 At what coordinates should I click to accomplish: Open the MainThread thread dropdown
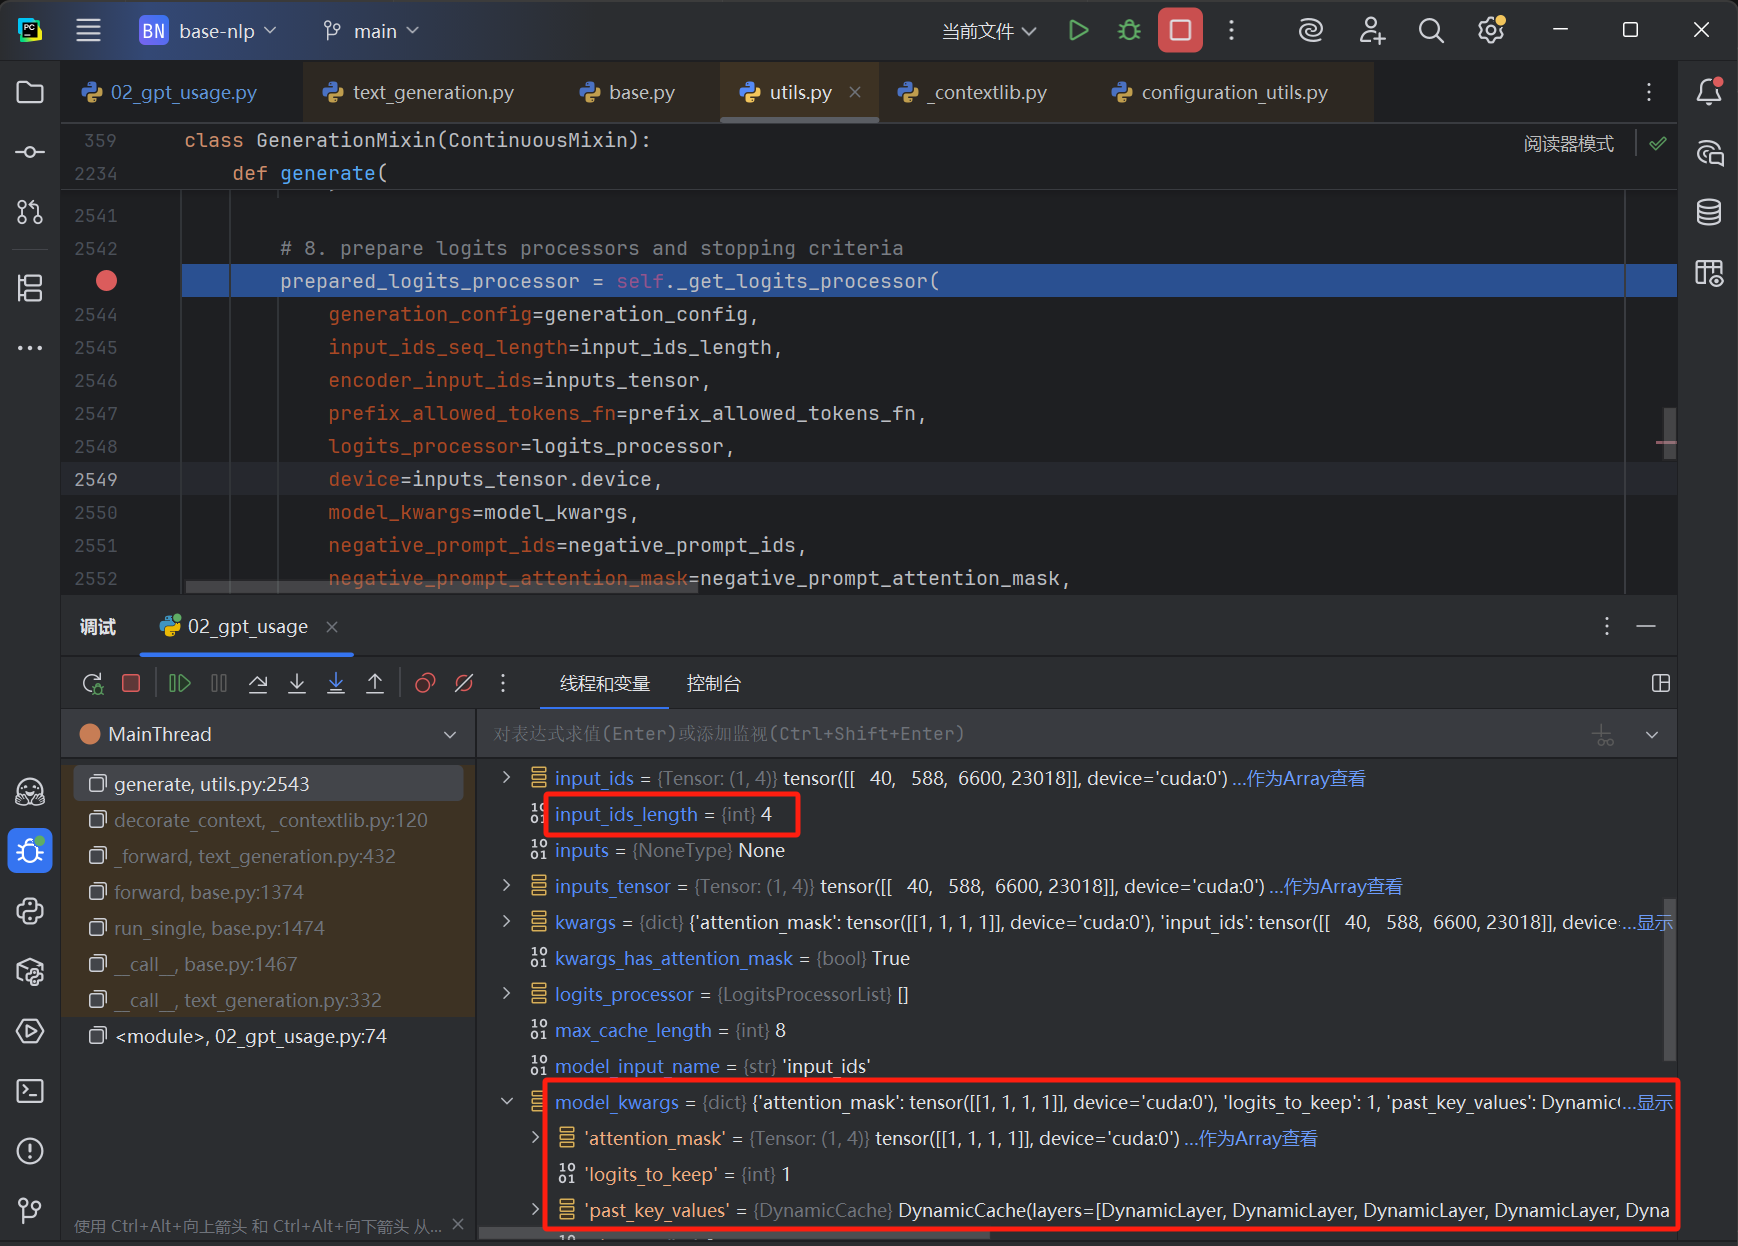point(449,735)
